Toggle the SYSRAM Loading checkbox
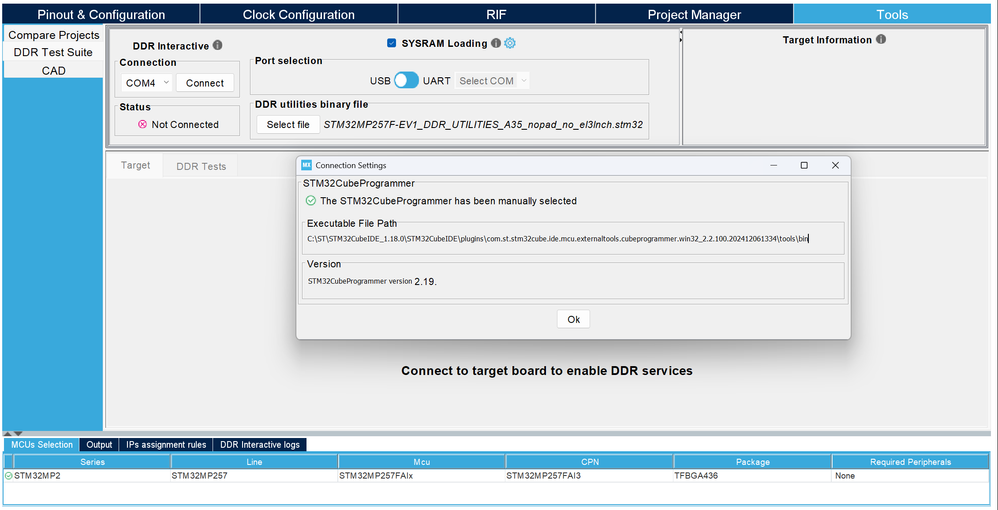Screen dimensions: 998x510 point(391,43)
